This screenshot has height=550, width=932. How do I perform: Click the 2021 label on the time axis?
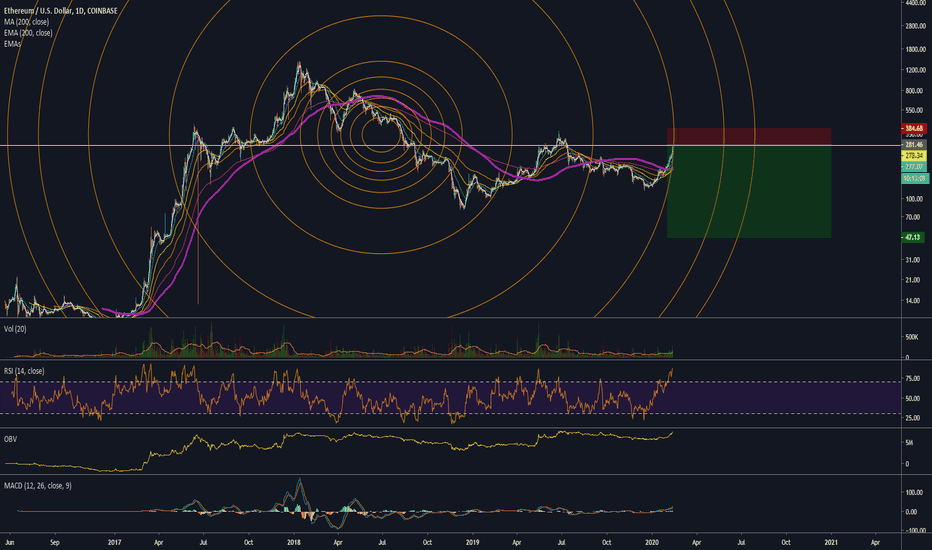pyautogui.click(x=831, y=542)
